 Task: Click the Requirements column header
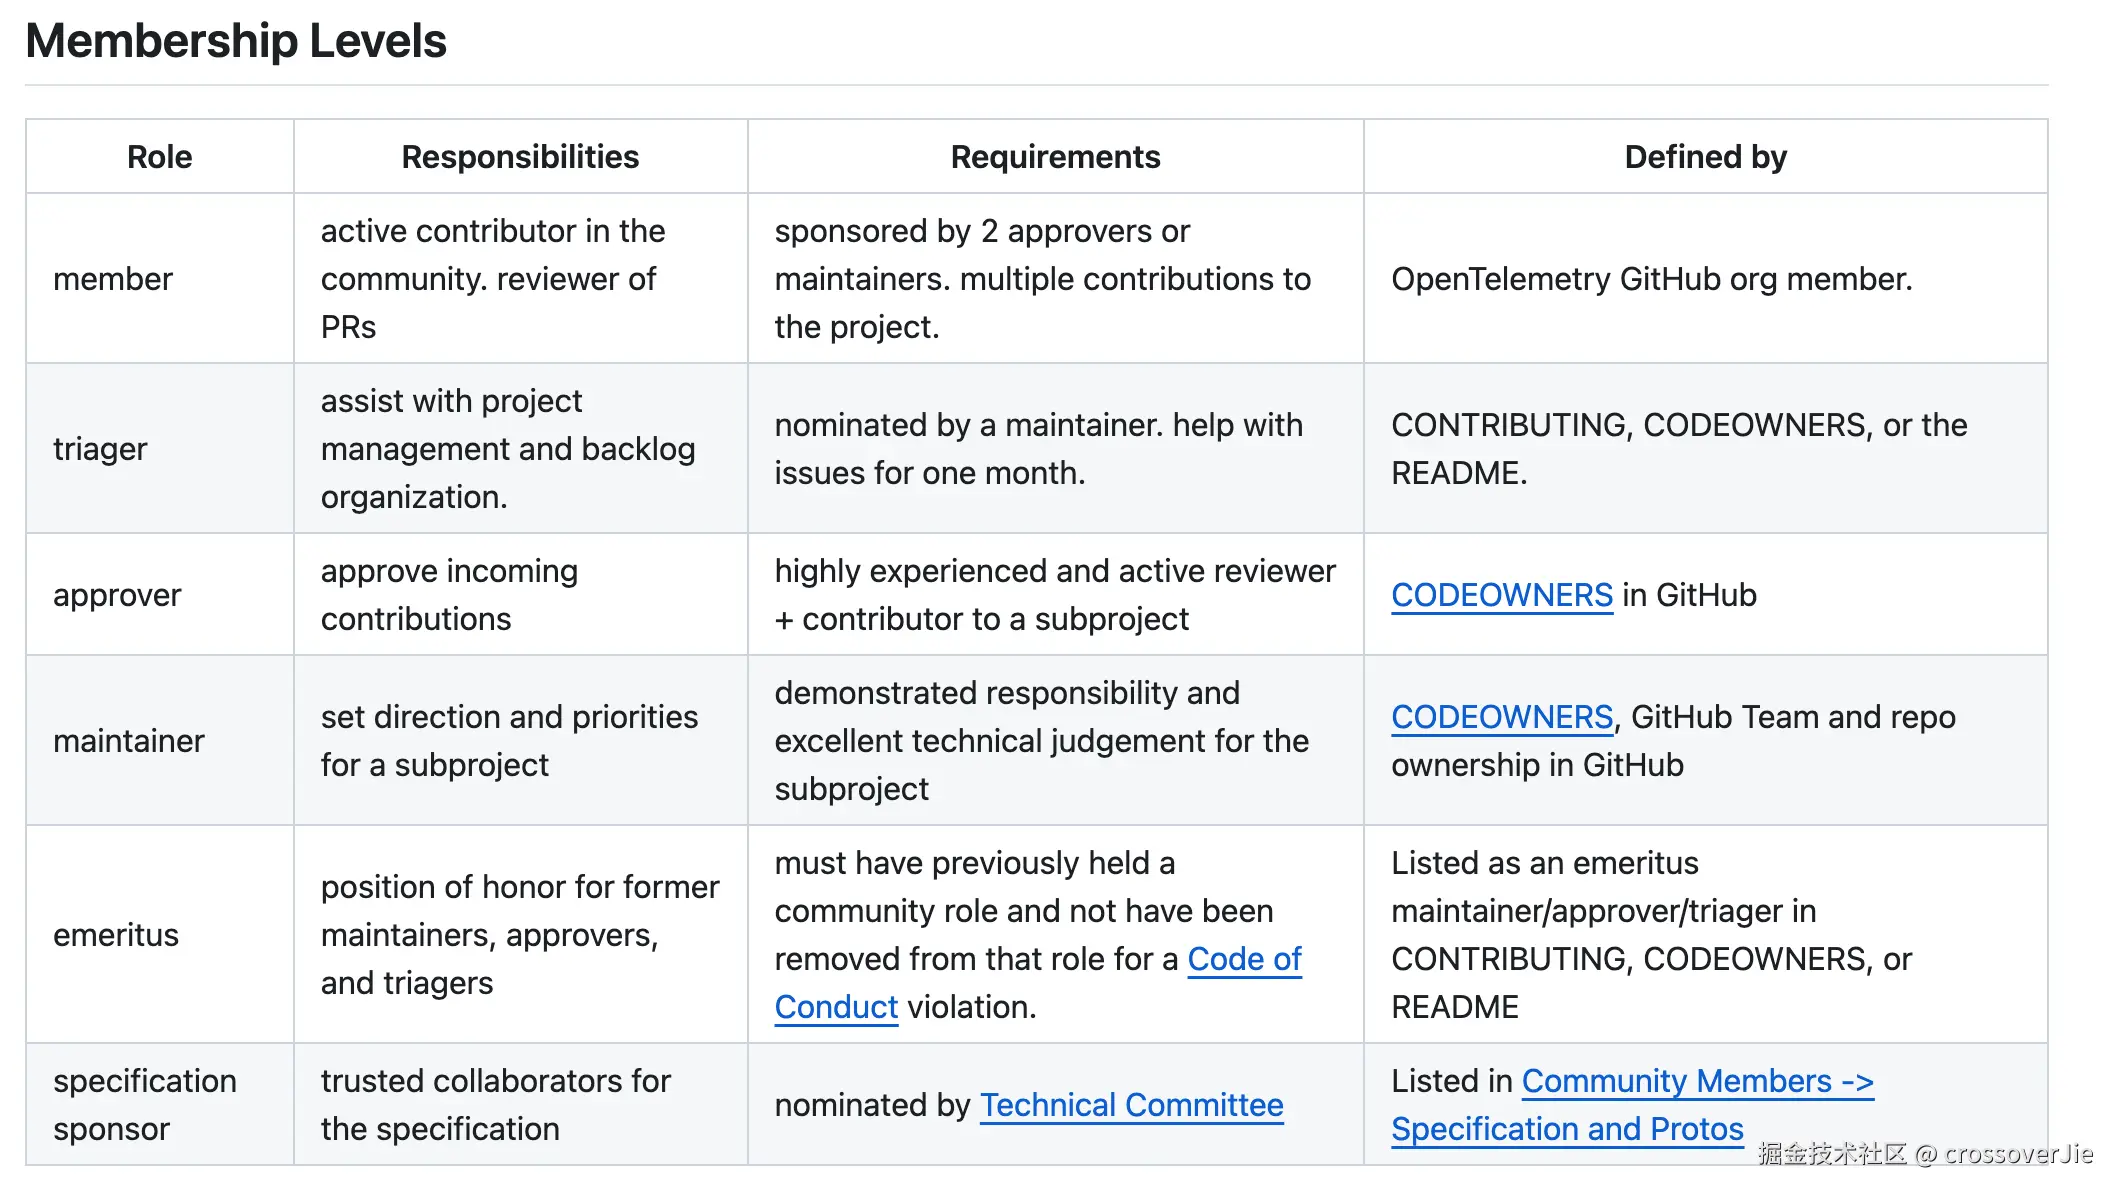[x=1055, y=157]
